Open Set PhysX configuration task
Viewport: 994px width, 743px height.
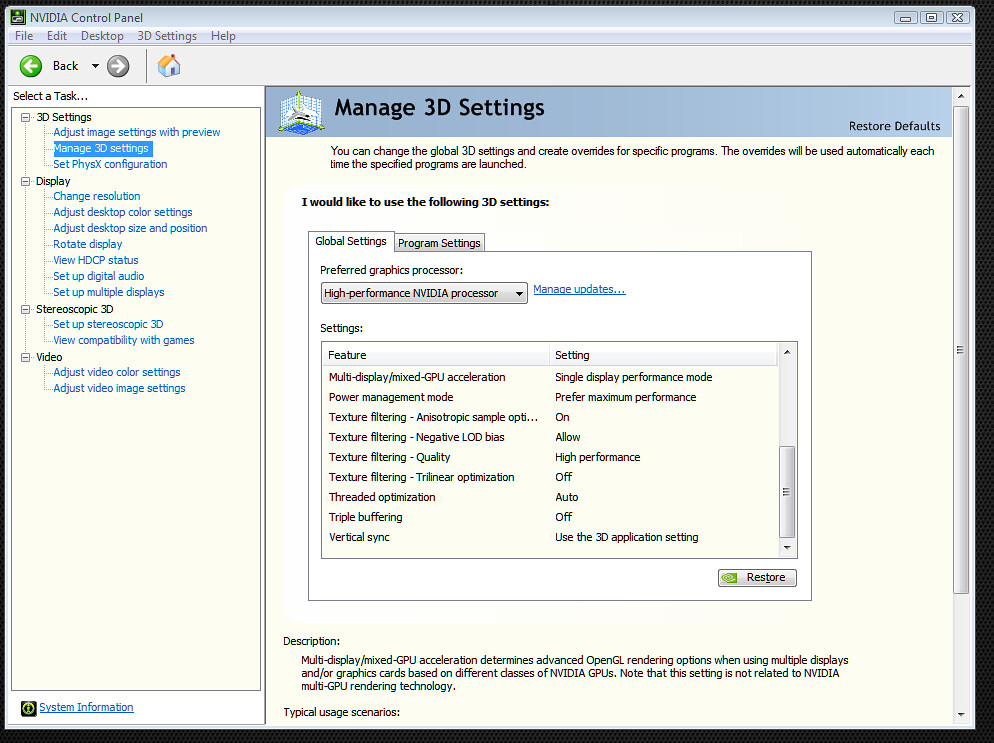[x=110, y=164]
